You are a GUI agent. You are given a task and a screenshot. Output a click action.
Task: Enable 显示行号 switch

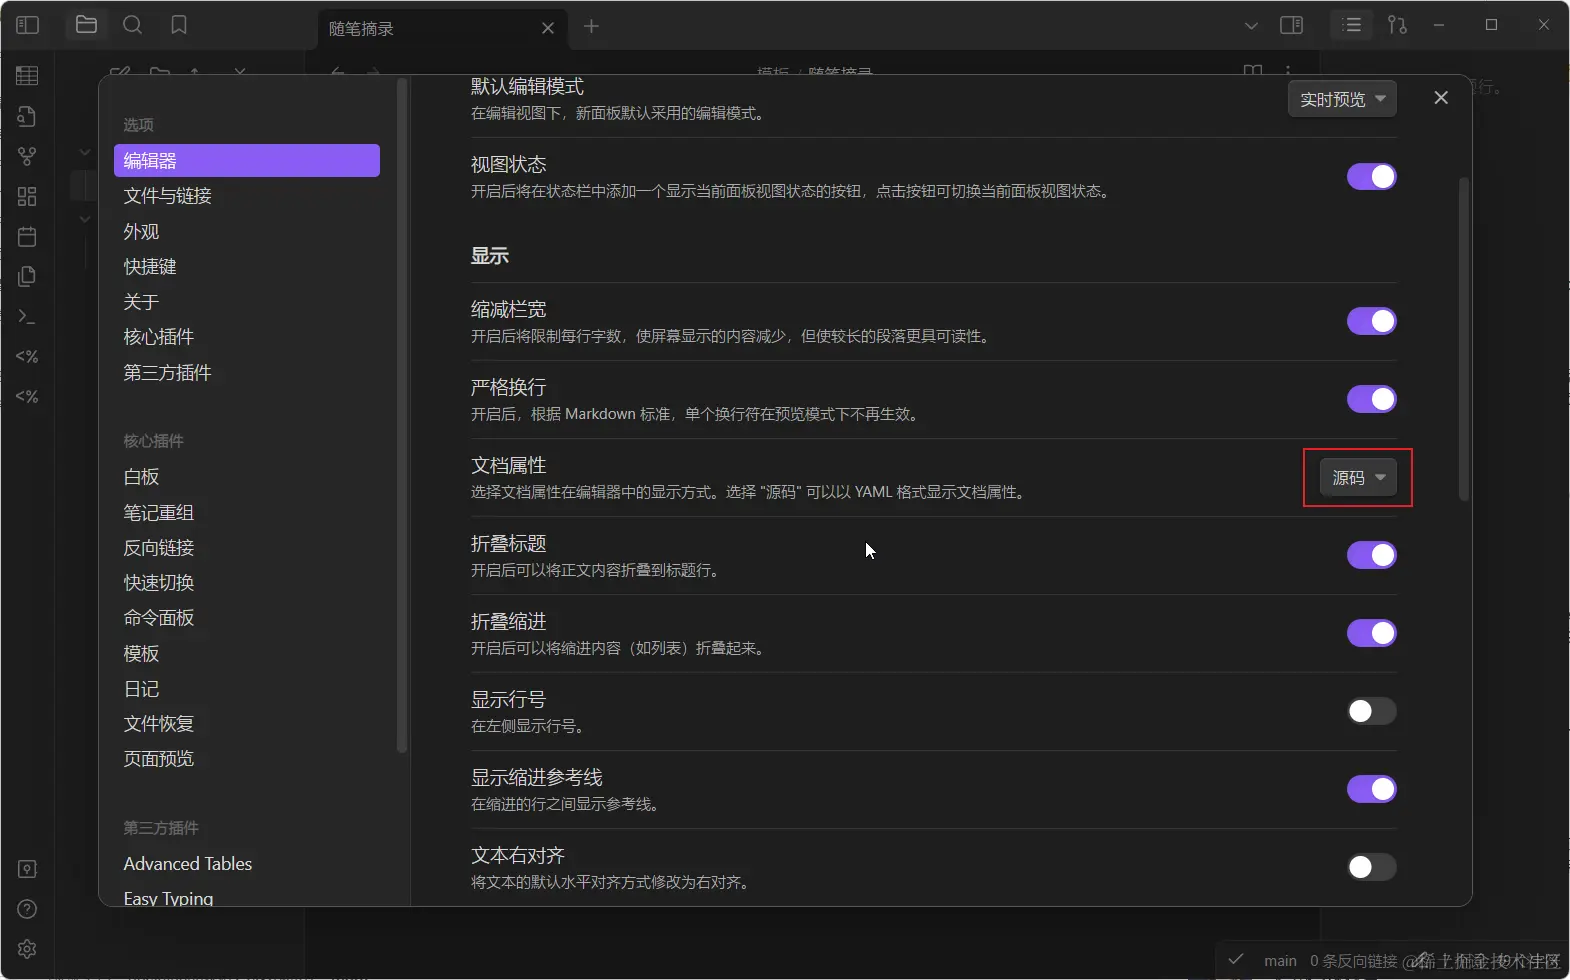(1371, 711)
